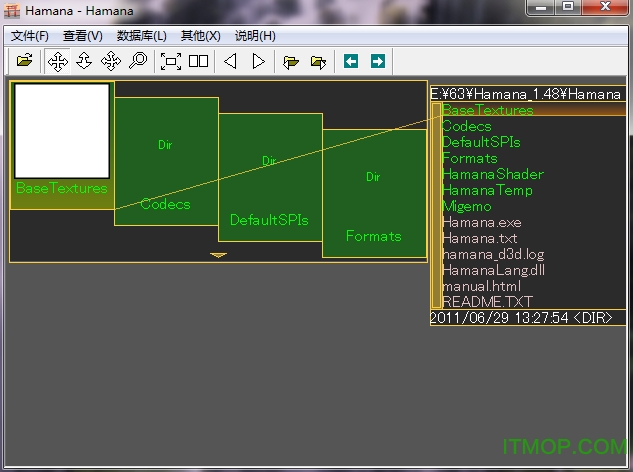633x472 pixels.
Task: Click the green forward arrow icon
Action: click(377, 61)
